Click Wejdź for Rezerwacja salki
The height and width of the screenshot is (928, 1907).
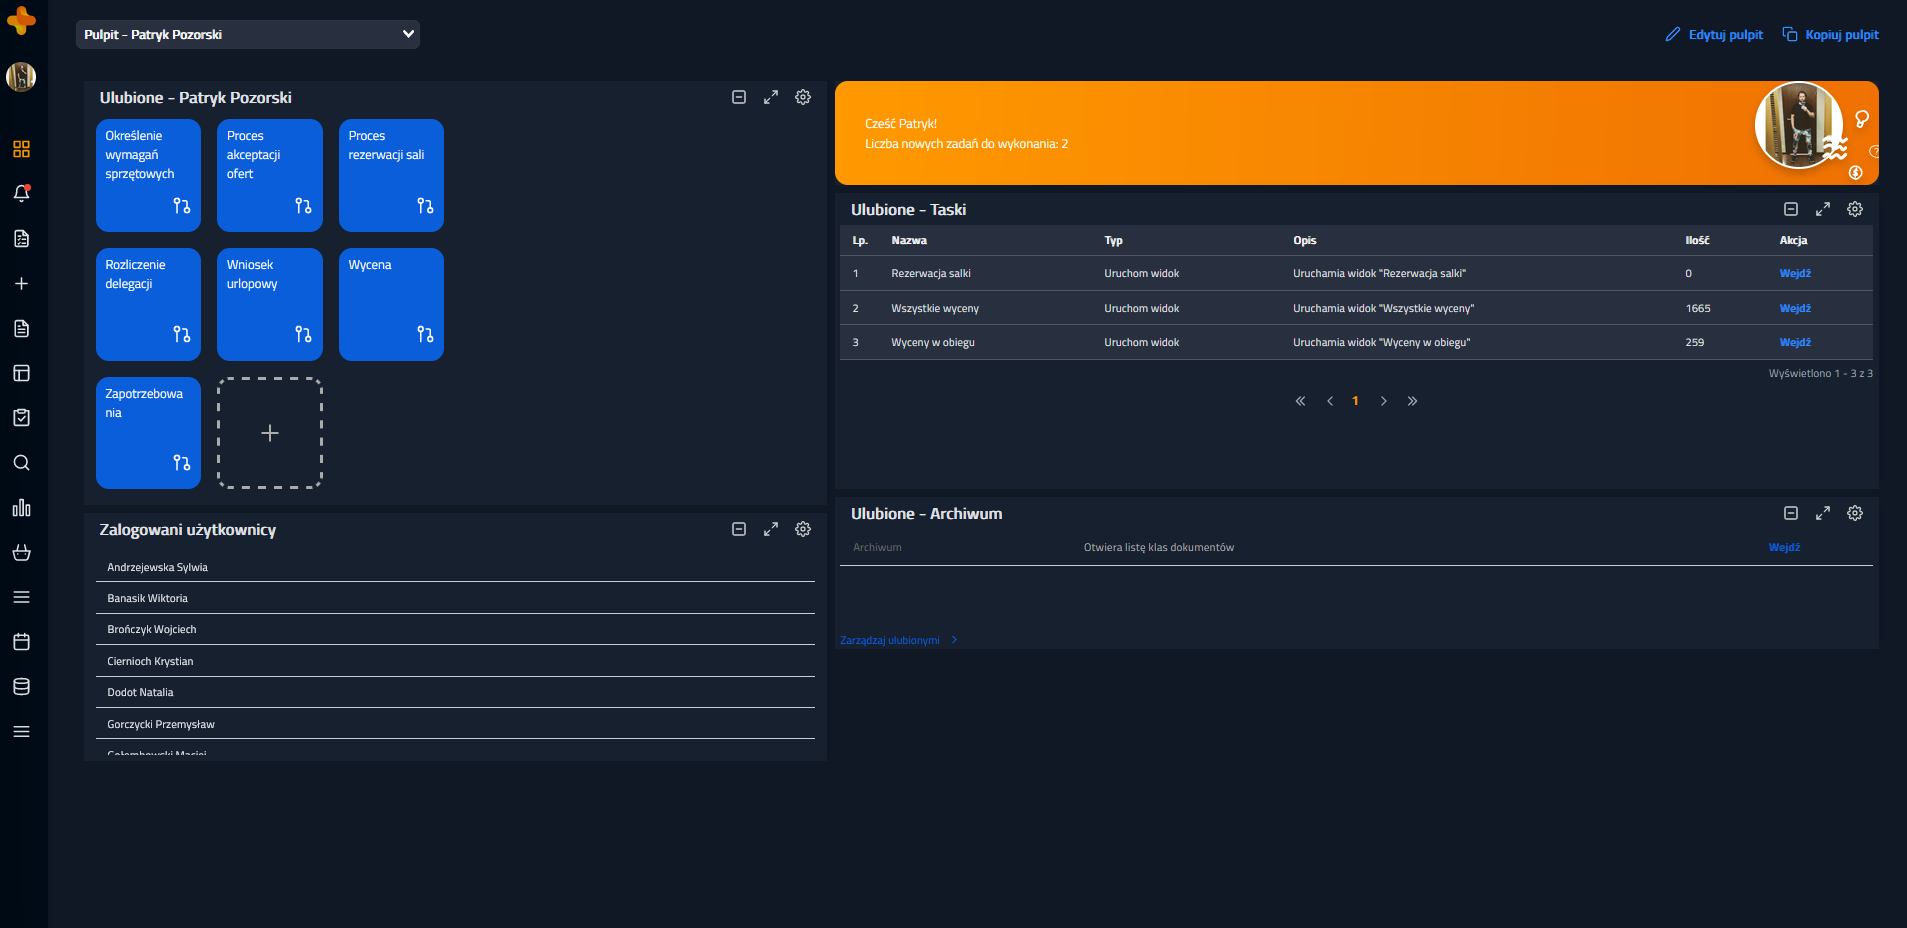[x=1795, y=273]
